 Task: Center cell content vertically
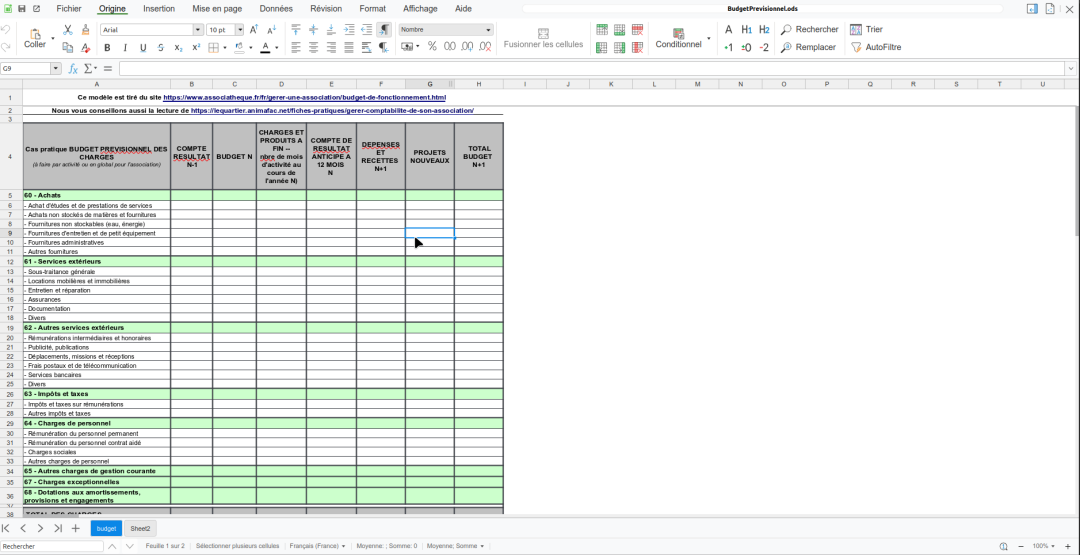313,30
